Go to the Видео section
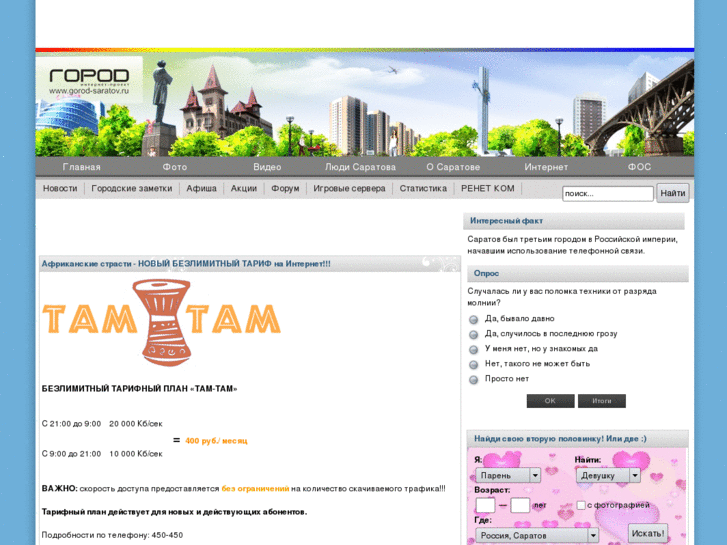Screen dimensions: 727x545 click(x=267, y=167)
